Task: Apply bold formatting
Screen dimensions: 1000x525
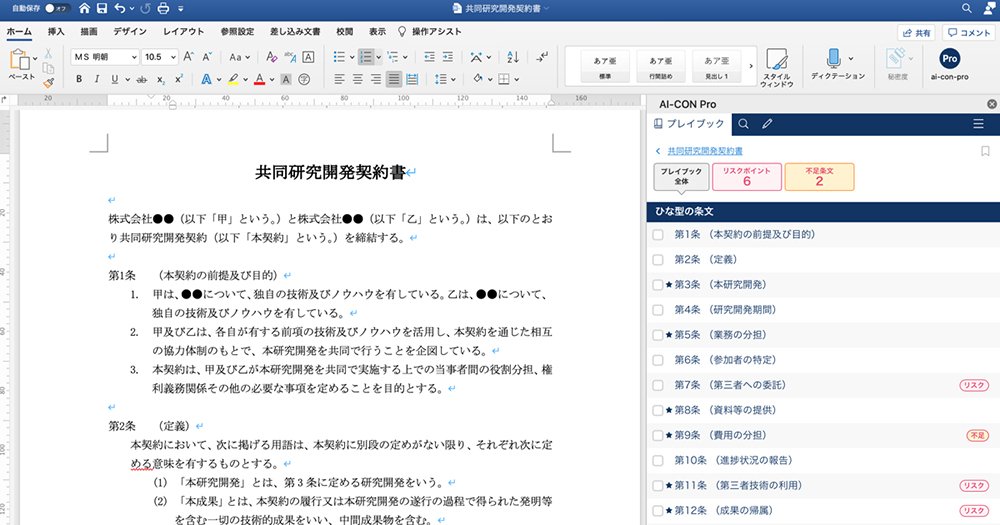Action: click(79, 79)
